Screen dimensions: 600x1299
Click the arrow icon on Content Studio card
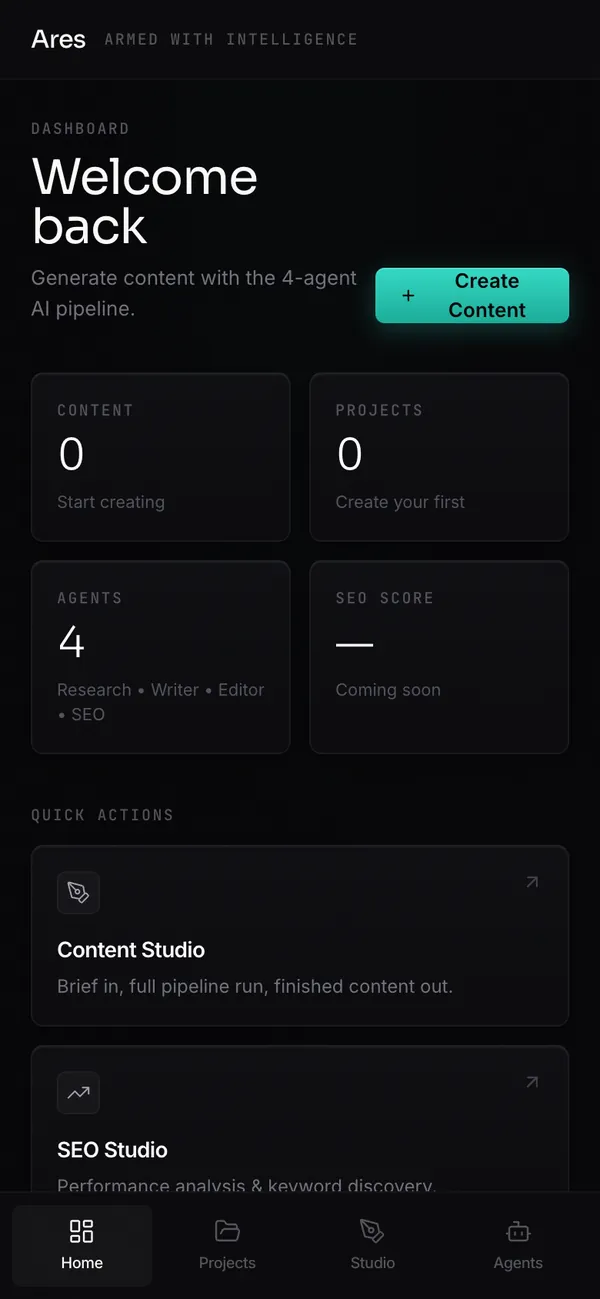coord(532,882)
